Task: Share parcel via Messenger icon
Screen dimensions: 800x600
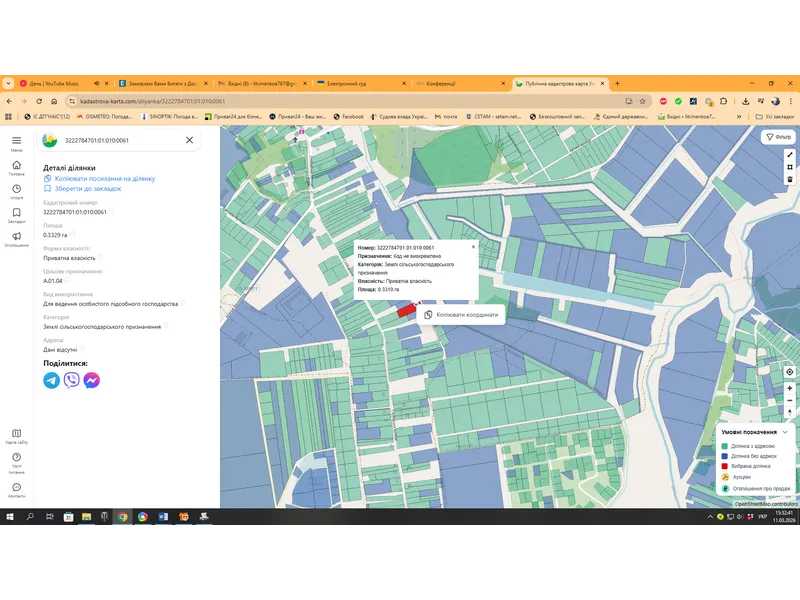Action: [91, 380]
